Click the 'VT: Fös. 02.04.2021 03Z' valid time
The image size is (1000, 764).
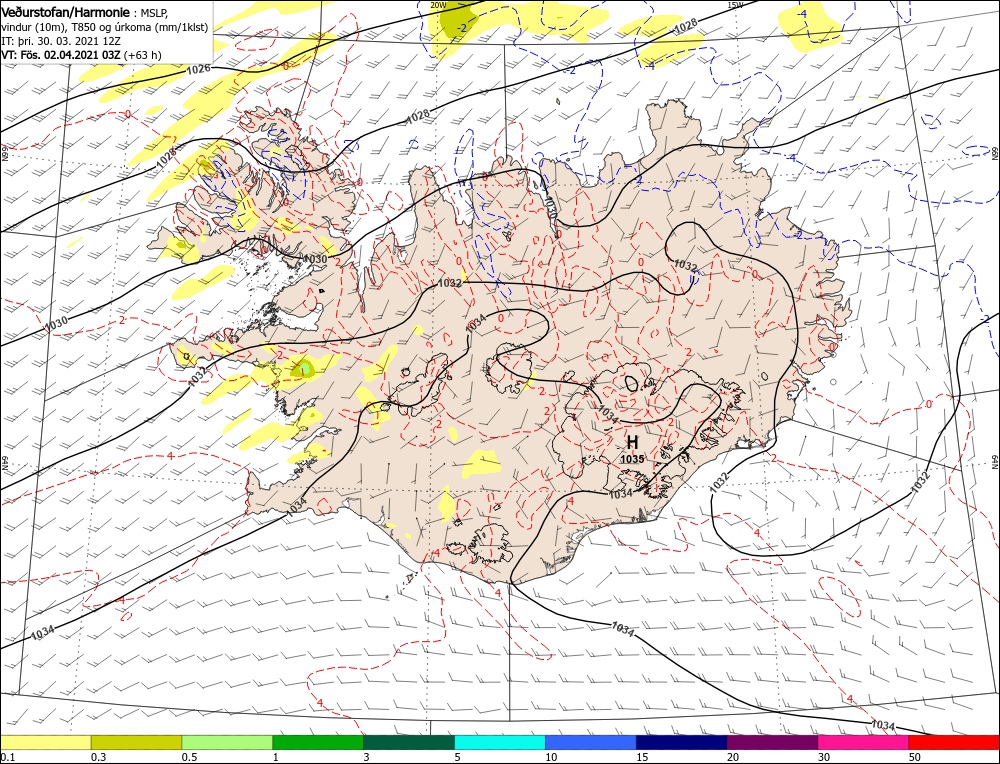coord(61,55)
